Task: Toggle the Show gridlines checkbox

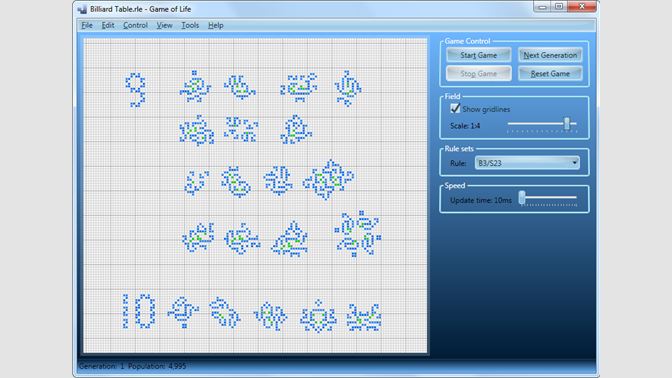Action: point(455,109)
